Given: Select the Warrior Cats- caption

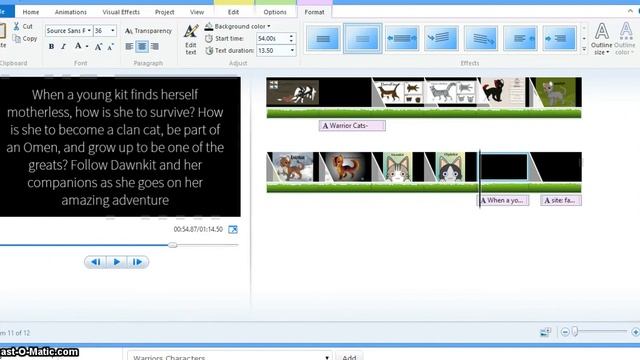Looking at the screenshot, I should click(x=352, y=126).
